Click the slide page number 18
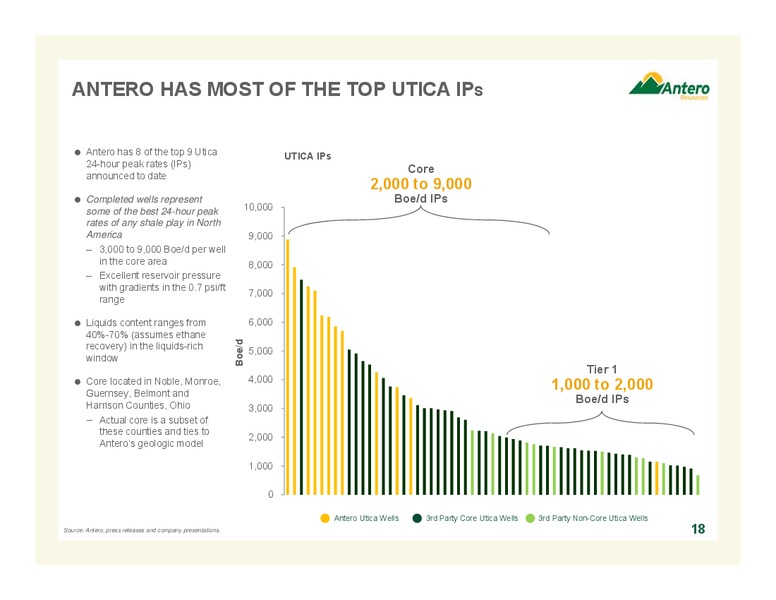The width and height of the screenshot is (776, 600). point(698,529)
